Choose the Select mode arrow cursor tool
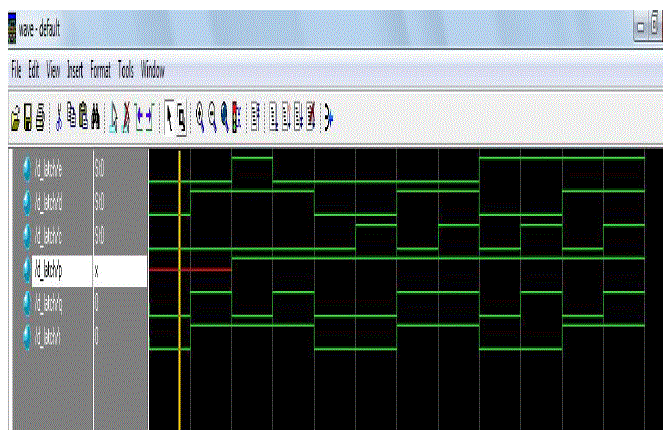 pyautogui.click(x=168, y=118)
